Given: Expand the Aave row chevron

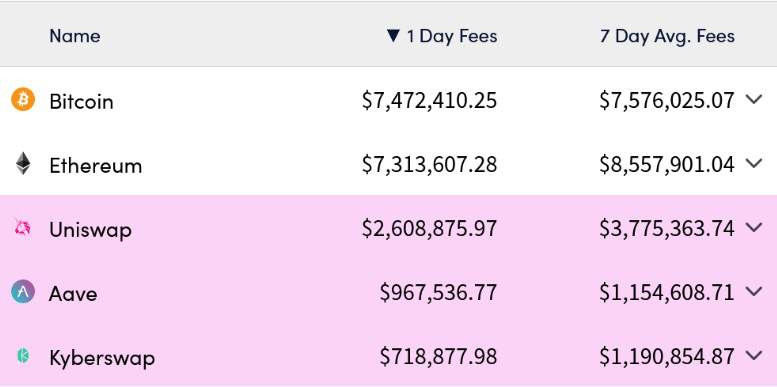Looking at the screenshot, I should (x=754, y=291).
